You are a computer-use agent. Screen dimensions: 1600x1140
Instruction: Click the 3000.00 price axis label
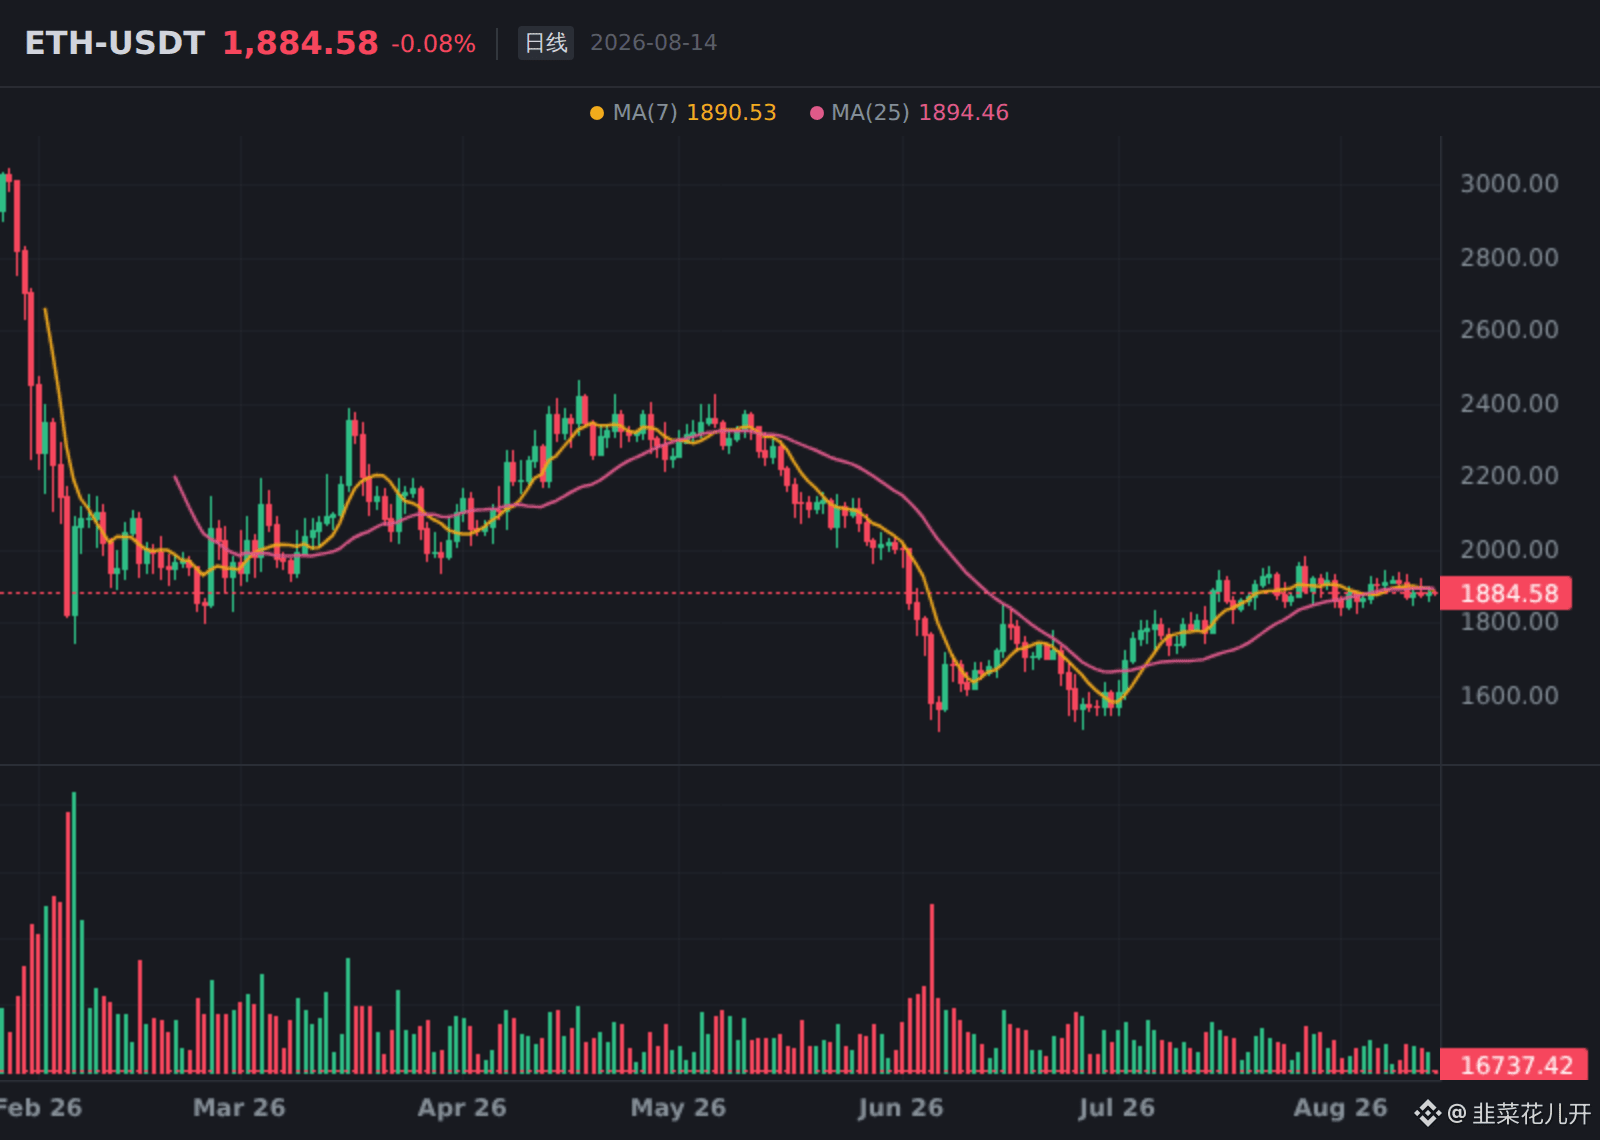click(1509, 184)
